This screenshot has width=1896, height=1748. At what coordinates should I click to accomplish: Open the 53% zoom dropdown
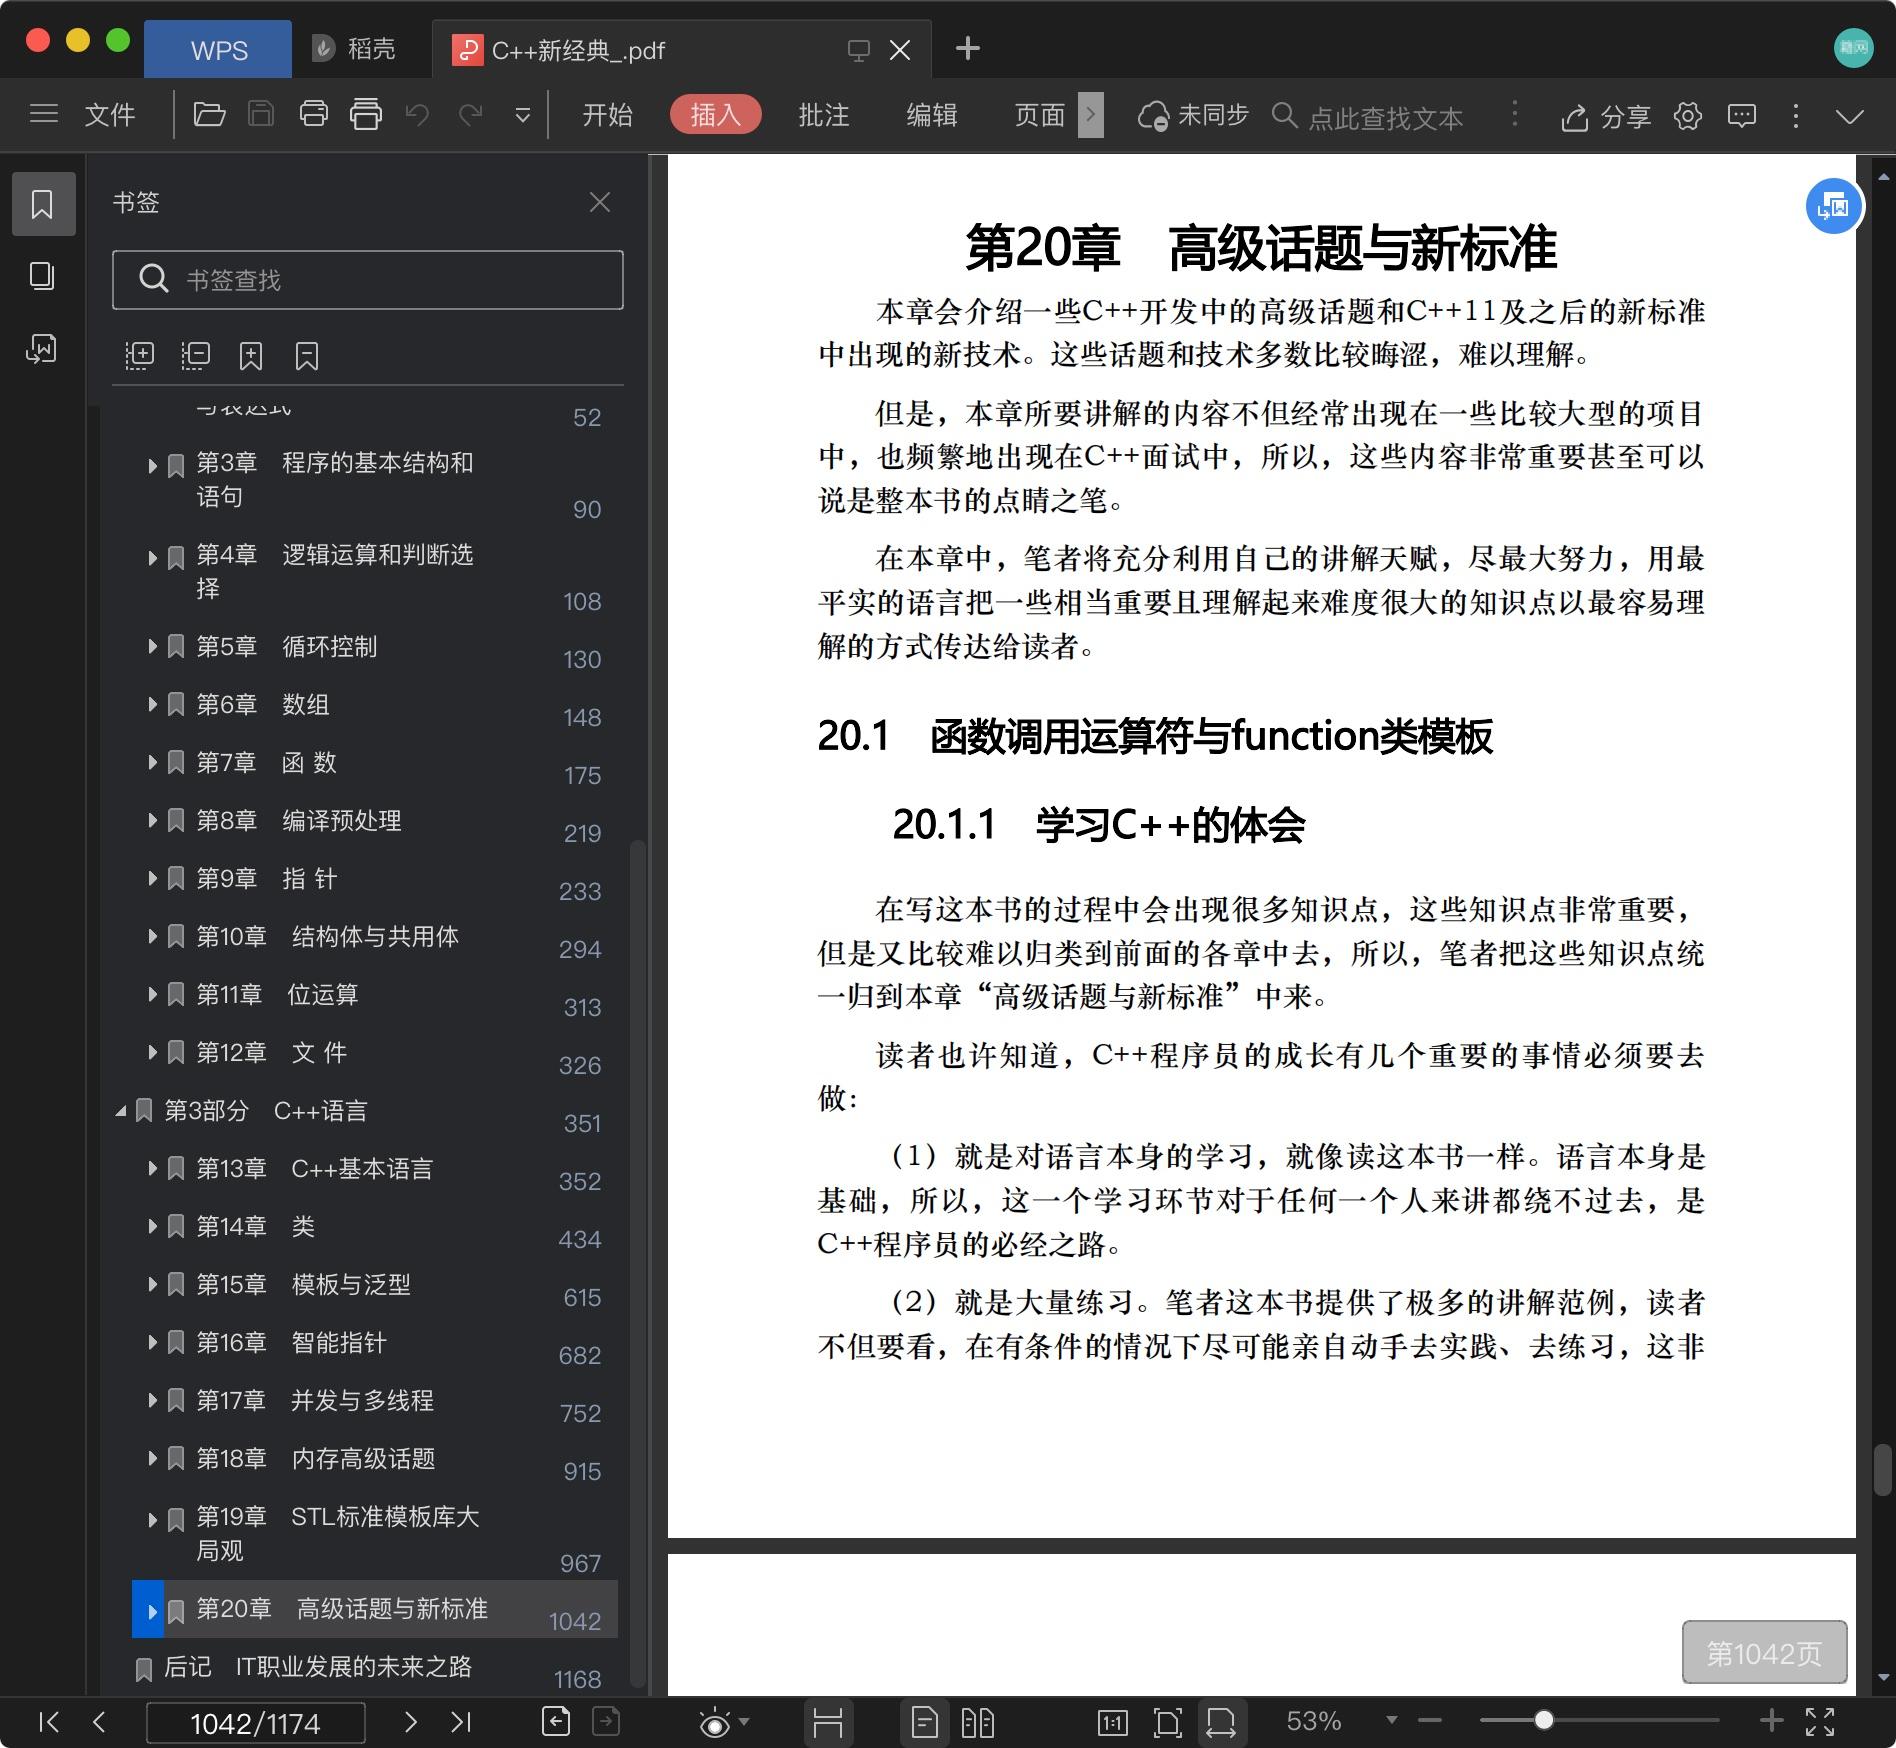pyautogui.click(x=1391, y=1721)
